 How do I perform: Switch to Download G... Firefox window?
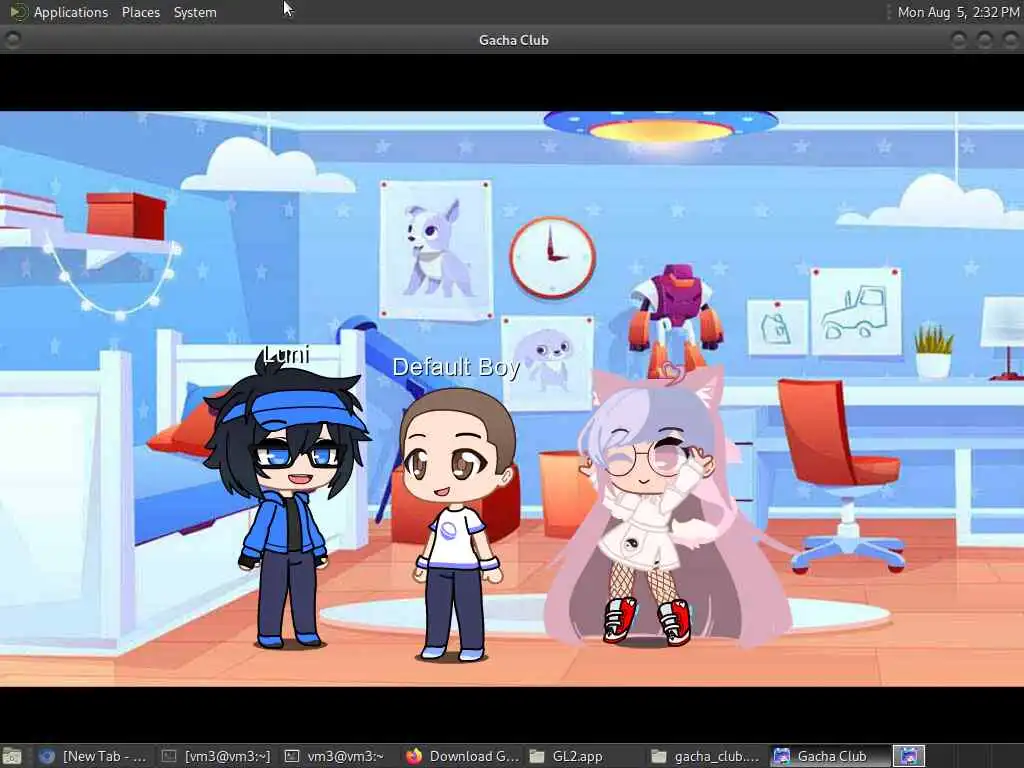click(x=462, y=756)
